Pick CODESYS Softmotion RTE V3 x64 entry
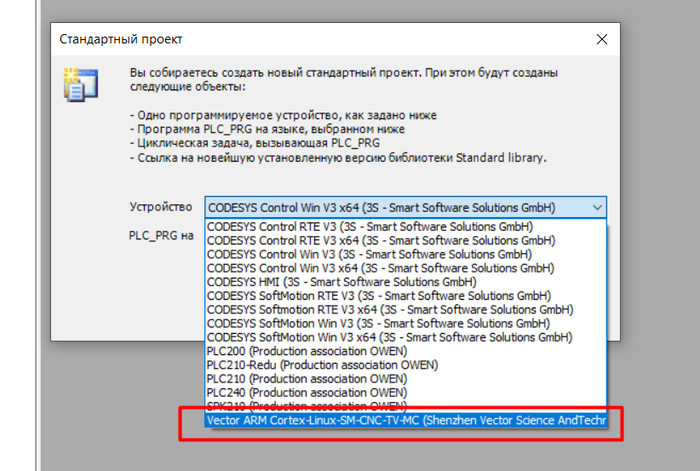 (x=405, y=309)
